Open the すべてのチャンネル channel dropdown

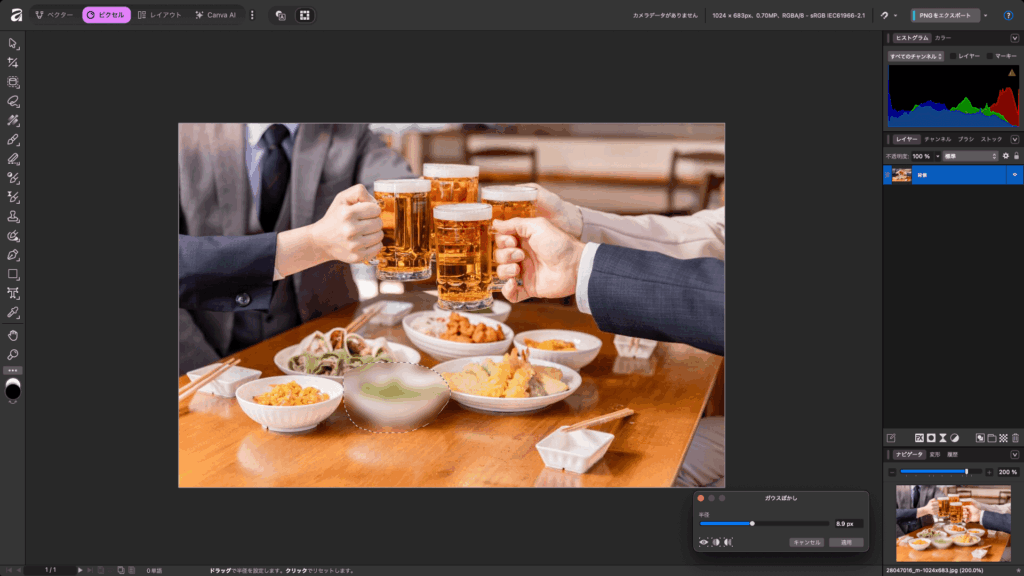point(915,56)
